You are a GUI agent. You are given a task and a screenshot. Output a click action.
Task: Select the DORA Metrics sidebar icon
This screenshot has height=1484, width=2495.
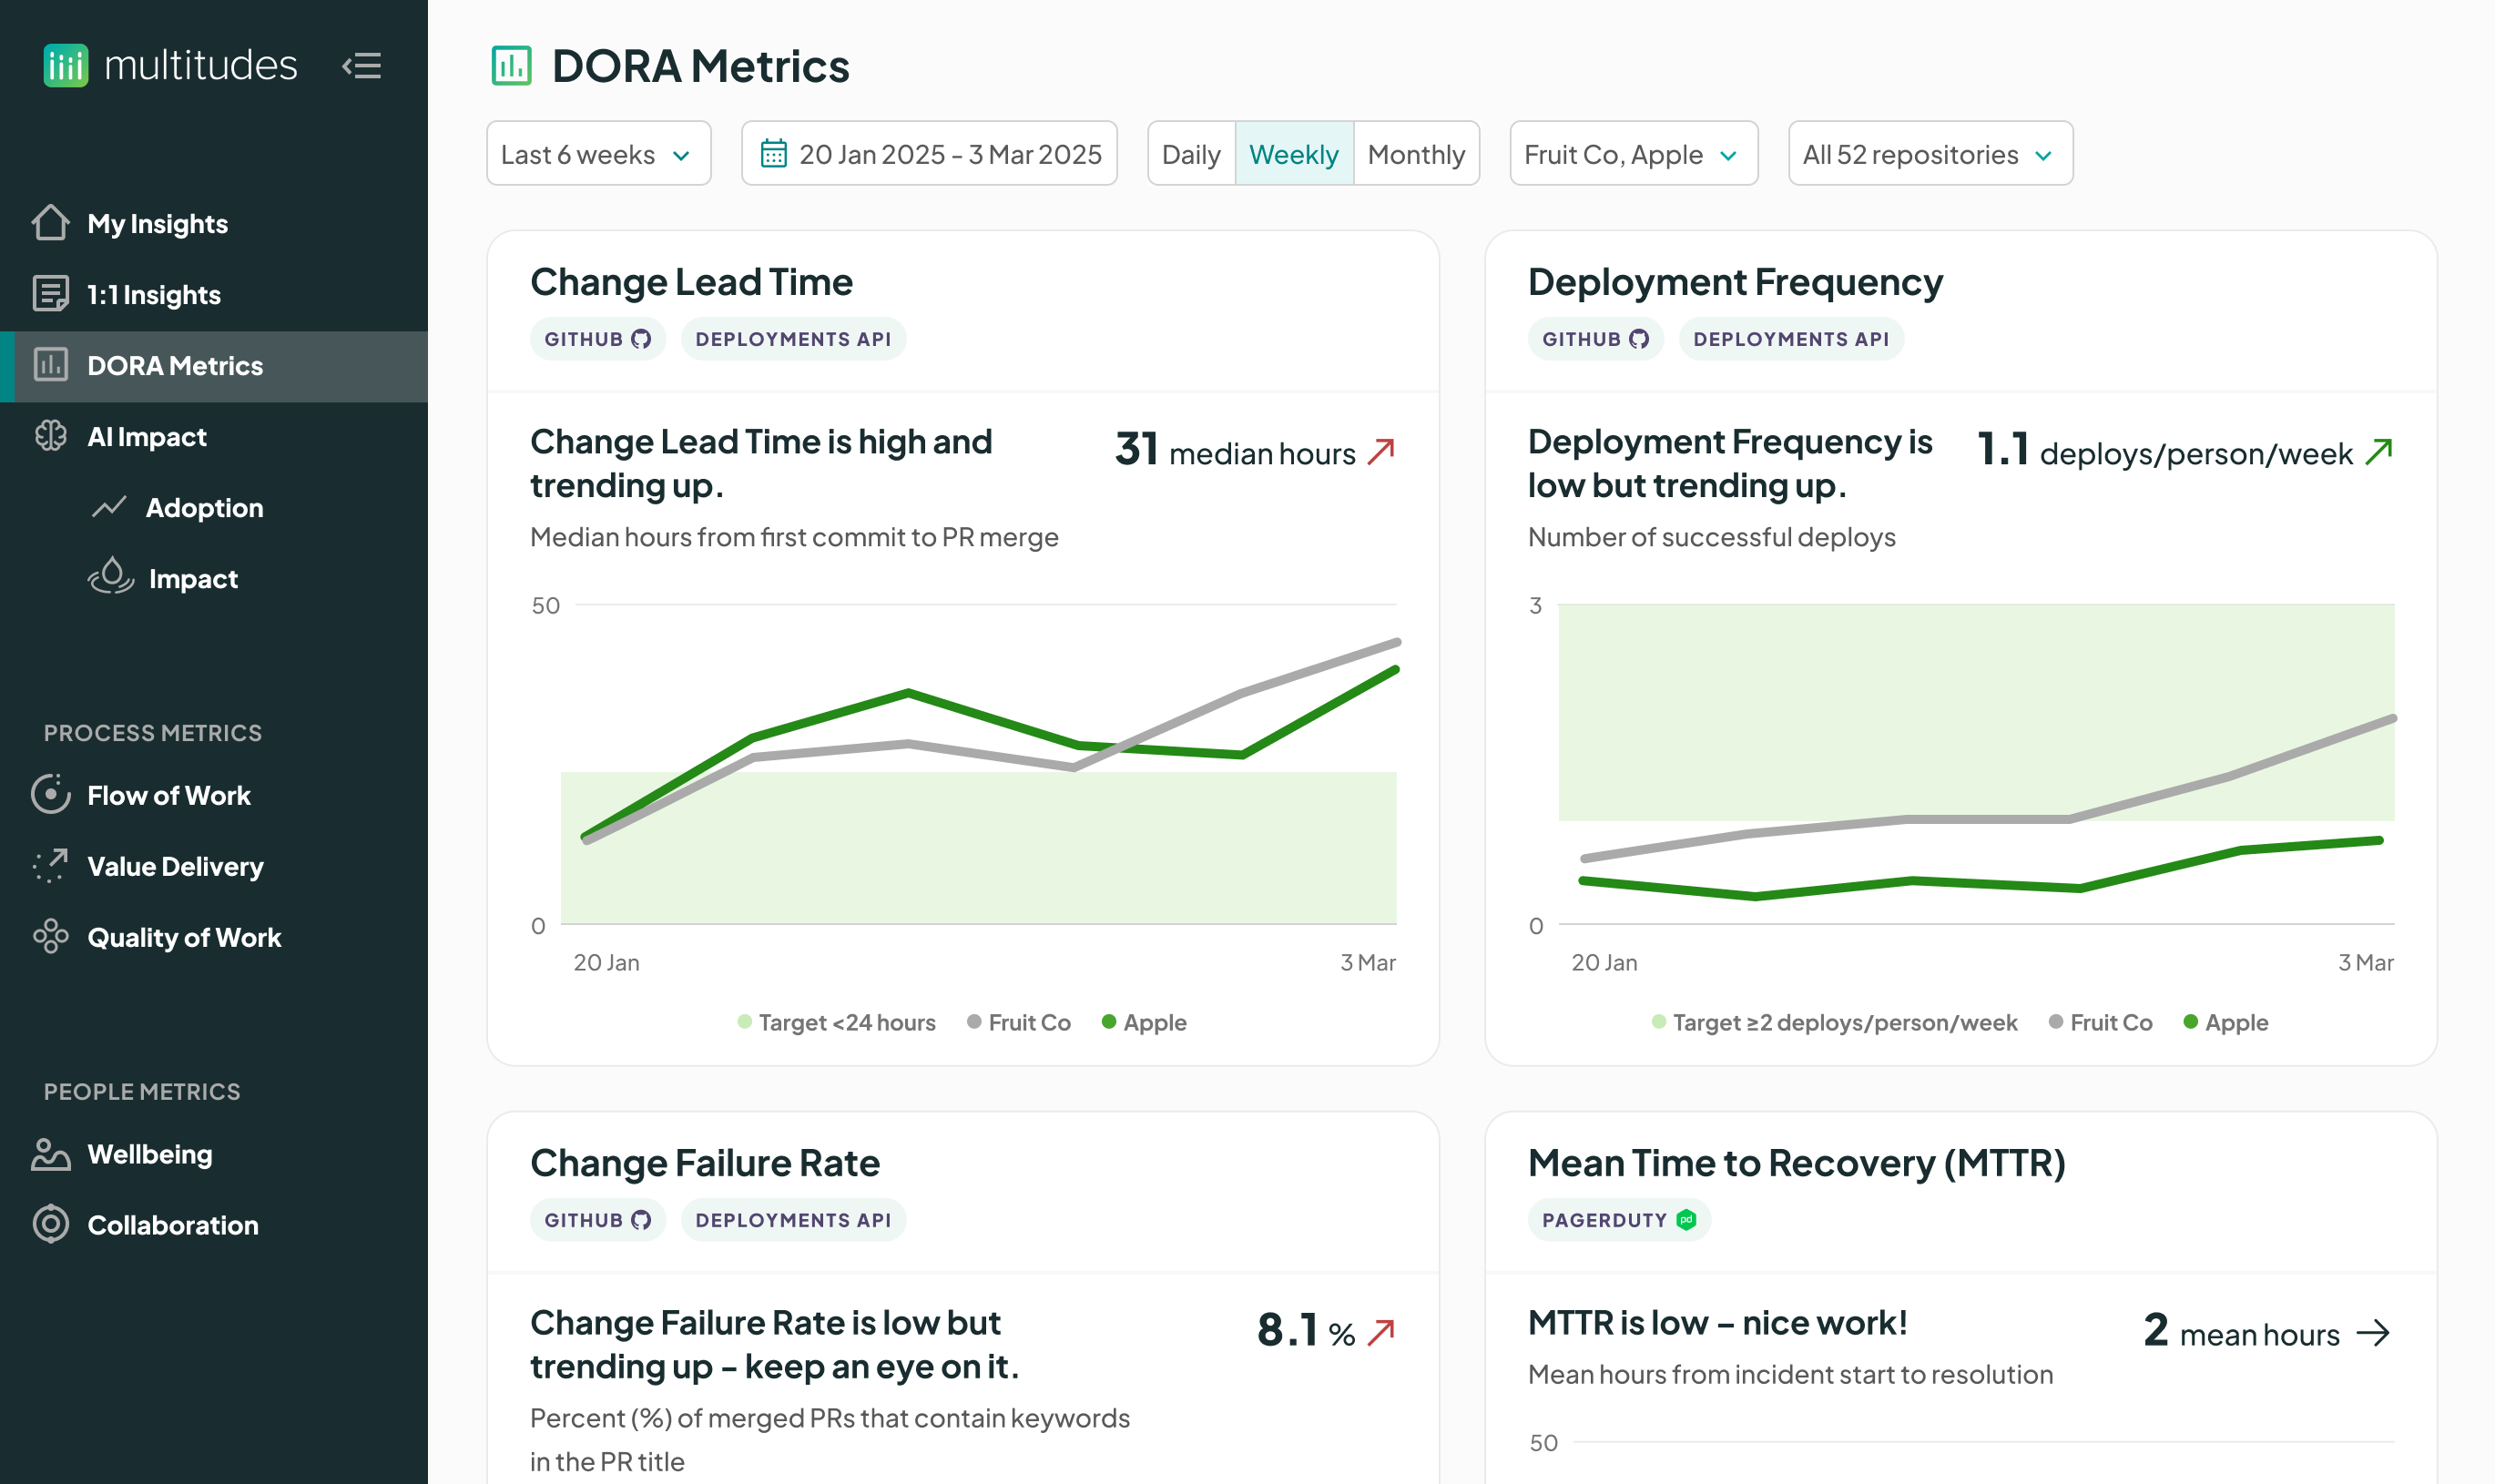pyautogui.click(x=49, y=366)
